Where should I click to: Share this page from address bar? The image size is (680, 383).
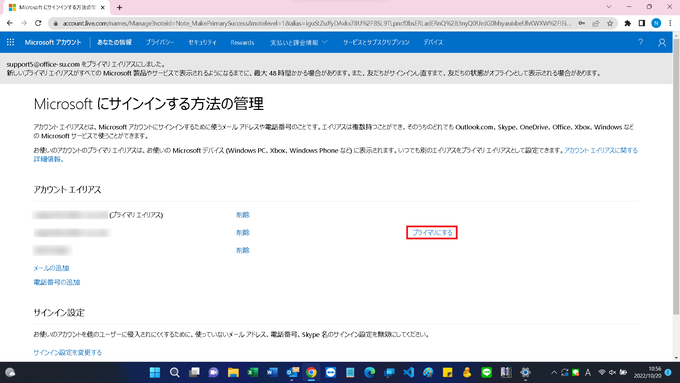pos(595,23)
